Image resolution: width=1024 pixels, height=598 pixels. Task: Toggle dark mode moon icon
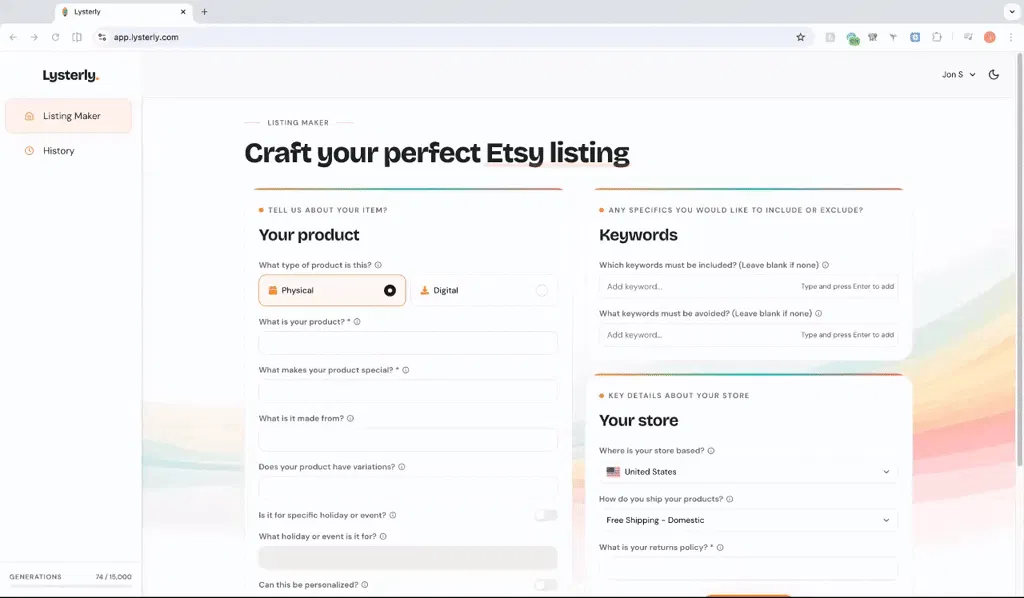(x=993, y=74)
